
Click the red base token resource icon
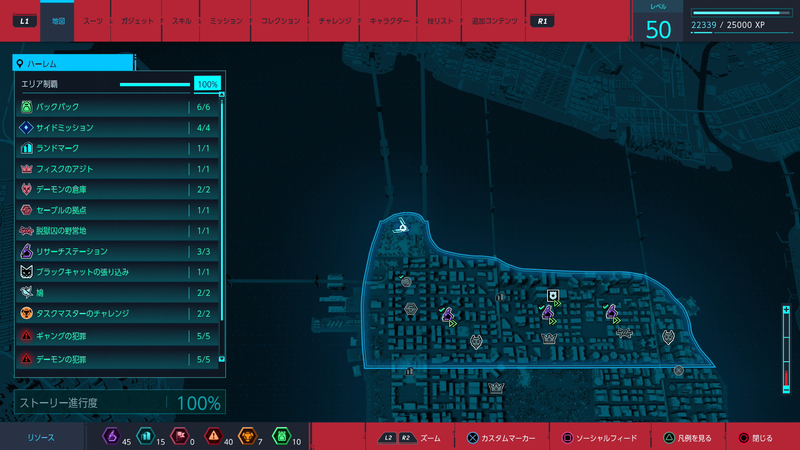[180, 436]
